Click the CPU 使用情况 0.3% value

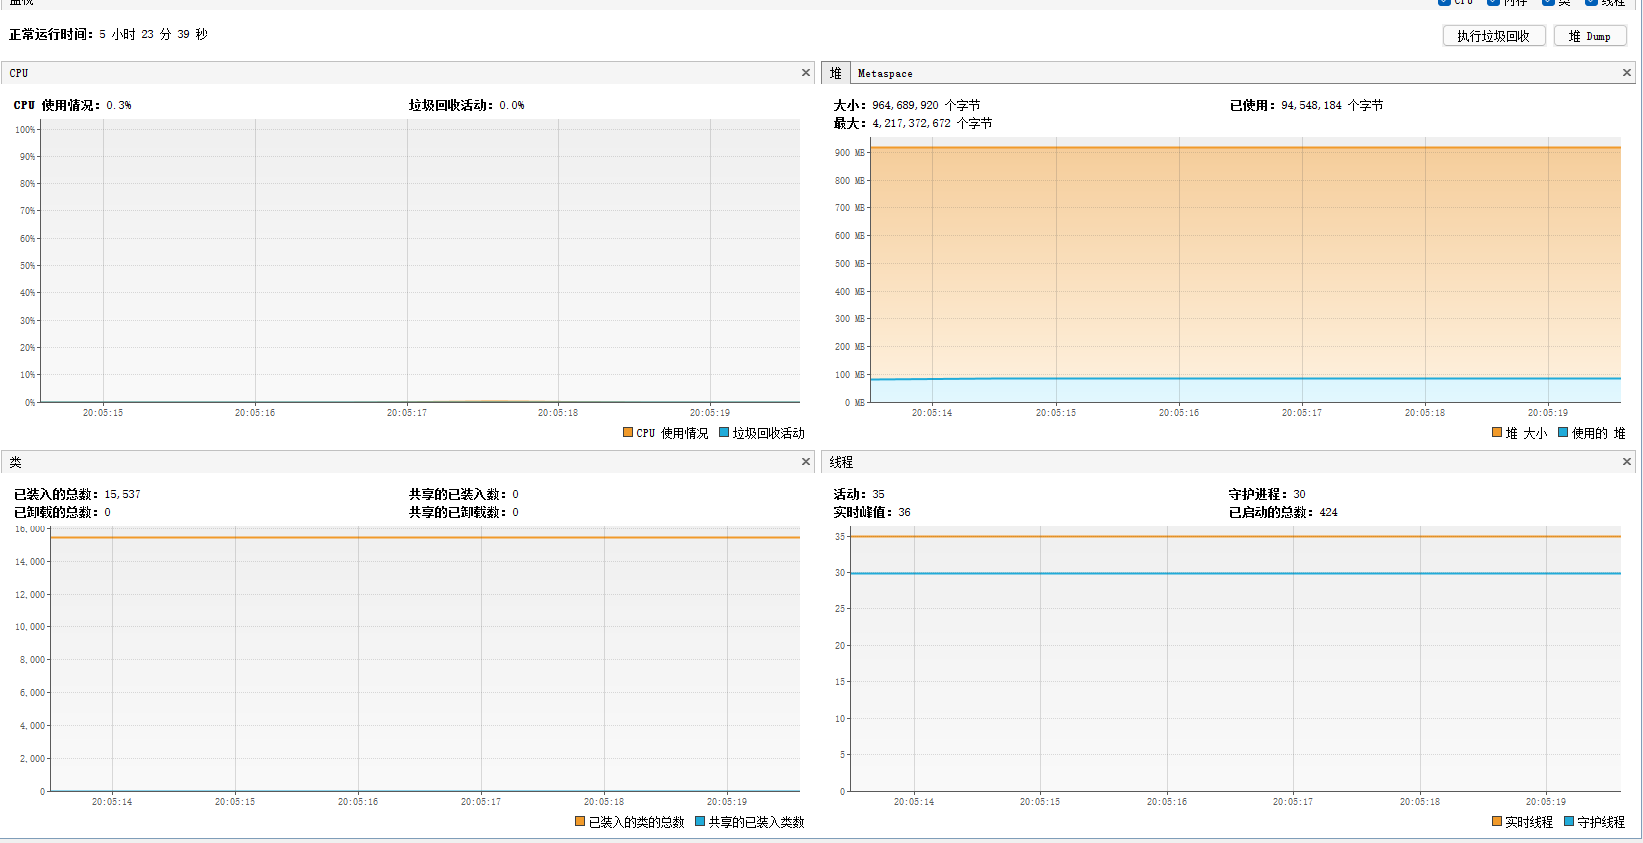(x=119, y=105)
